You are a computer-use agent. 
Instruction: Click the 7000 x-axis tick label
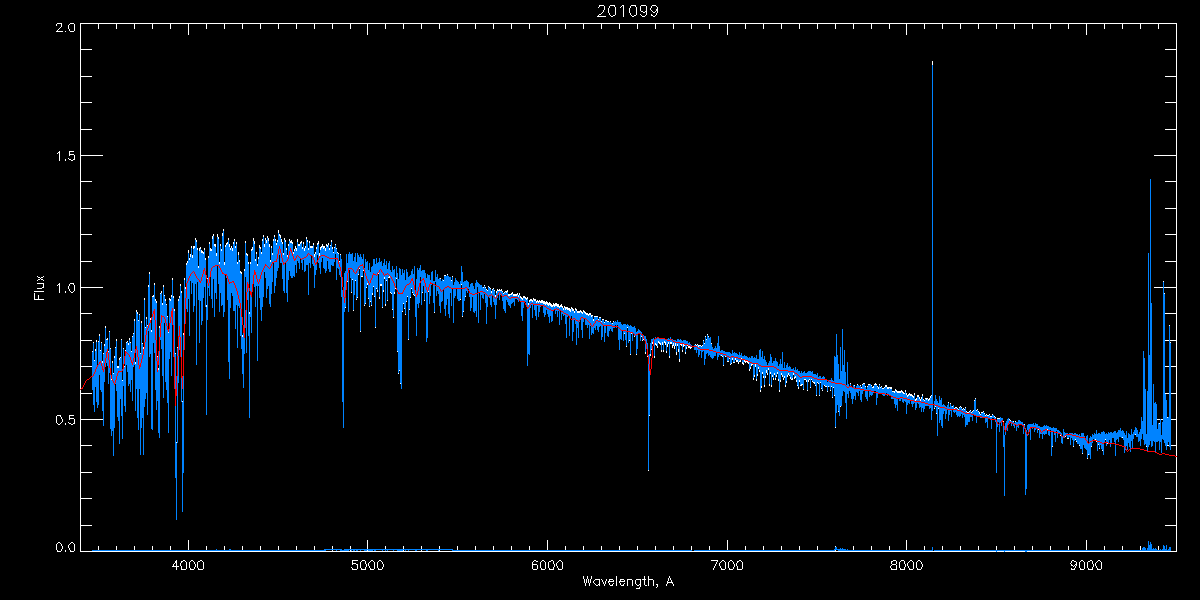tap(727, 565)
